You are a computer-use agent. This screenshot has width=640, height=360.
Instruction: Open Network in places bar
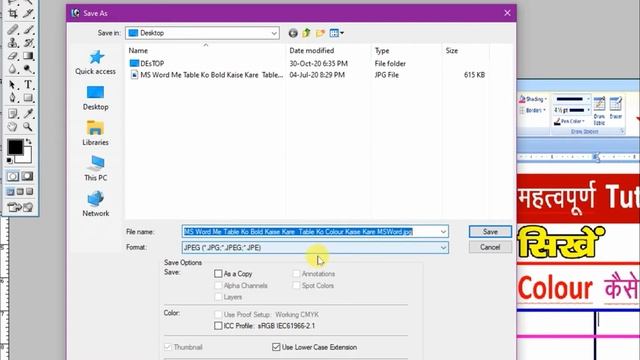coord(96,204)
